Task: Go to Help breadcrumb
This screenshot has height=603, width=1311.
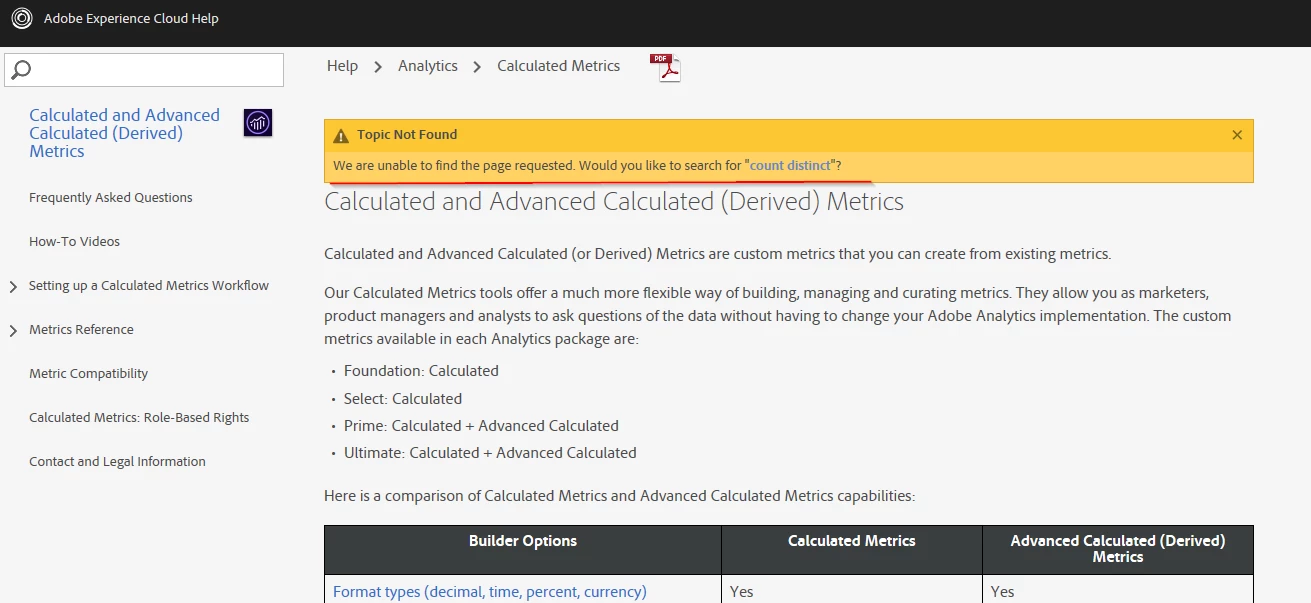Action: [342, 66]
